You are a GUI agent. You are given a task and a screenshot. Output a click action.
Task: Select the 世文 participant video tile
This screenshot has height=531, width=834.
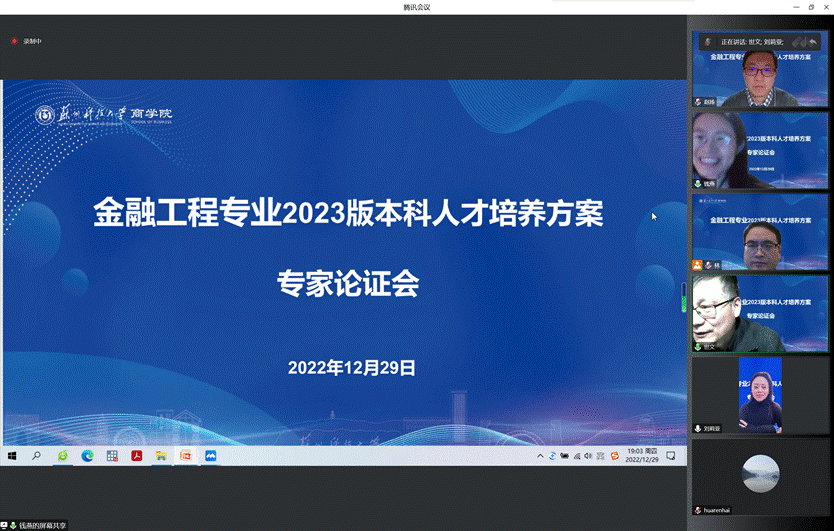pyautogui.click(x=760, y=313)
